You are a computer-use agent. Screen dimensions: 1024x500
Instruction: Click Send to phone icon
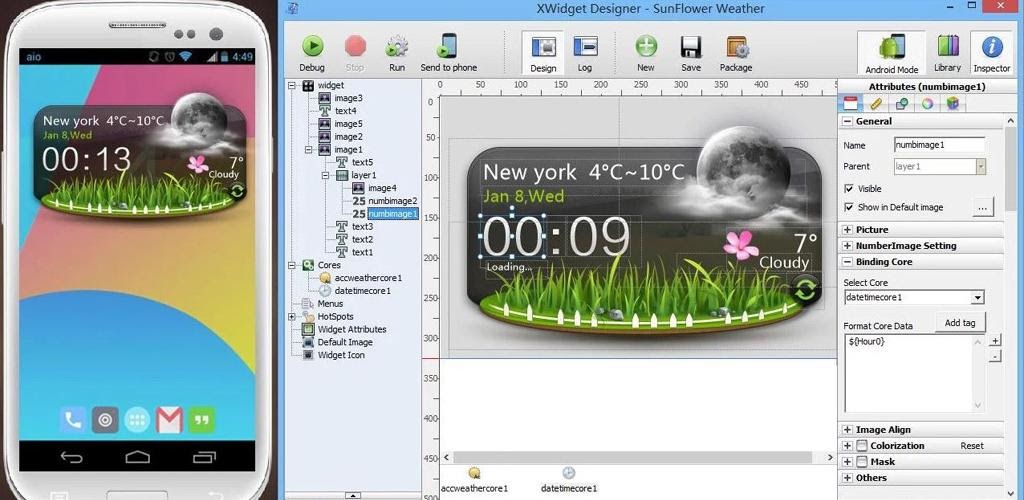coord(448,47)
